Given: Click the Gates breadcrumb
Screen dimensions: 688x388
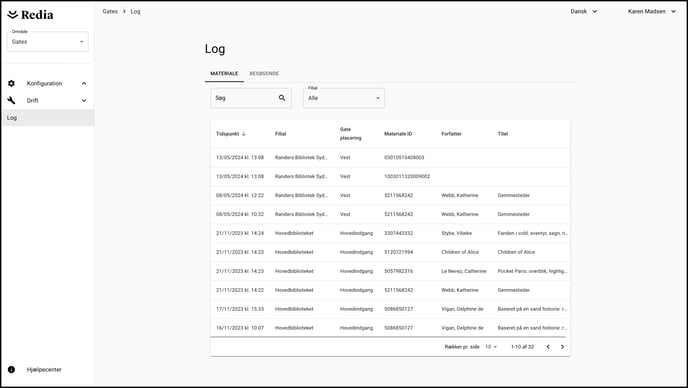Looking at the screenshot, I should point(110,11).
